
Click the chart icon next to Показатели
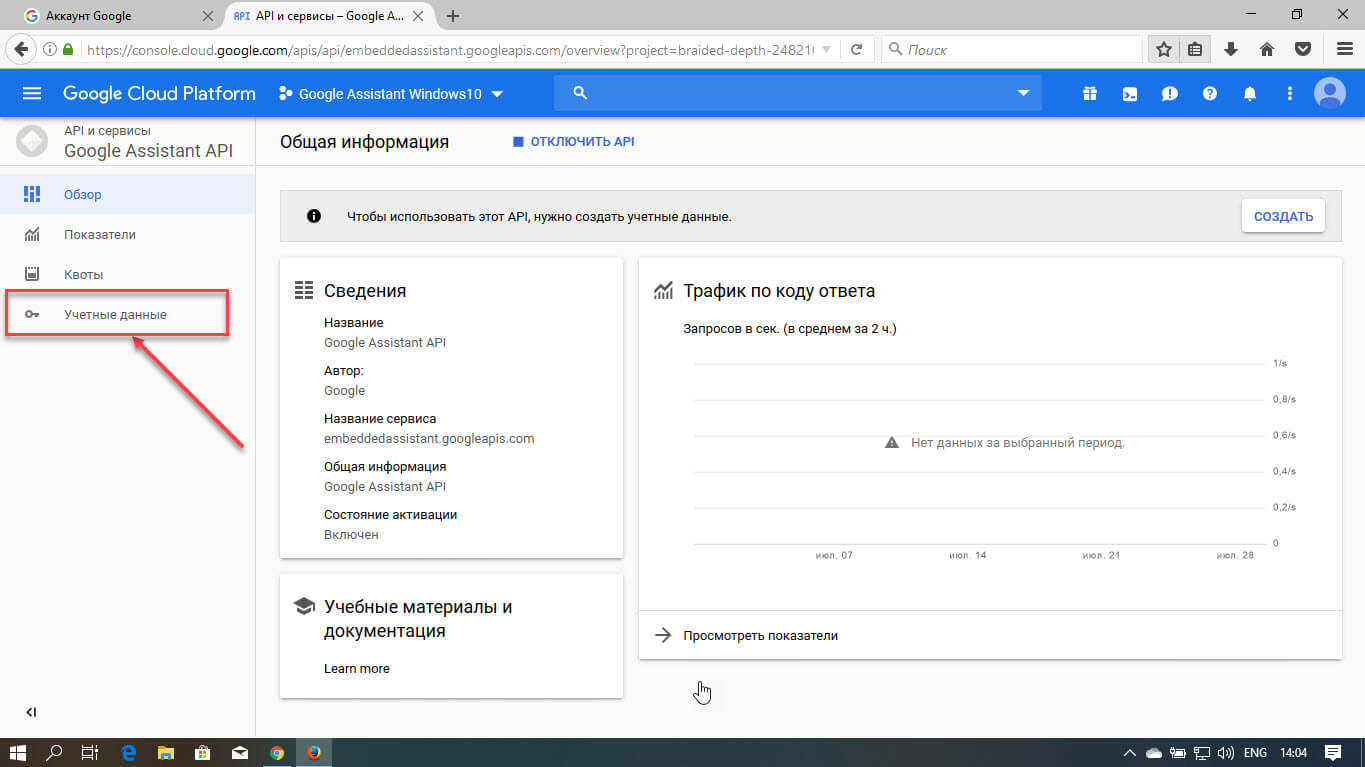tap(32, 234)
